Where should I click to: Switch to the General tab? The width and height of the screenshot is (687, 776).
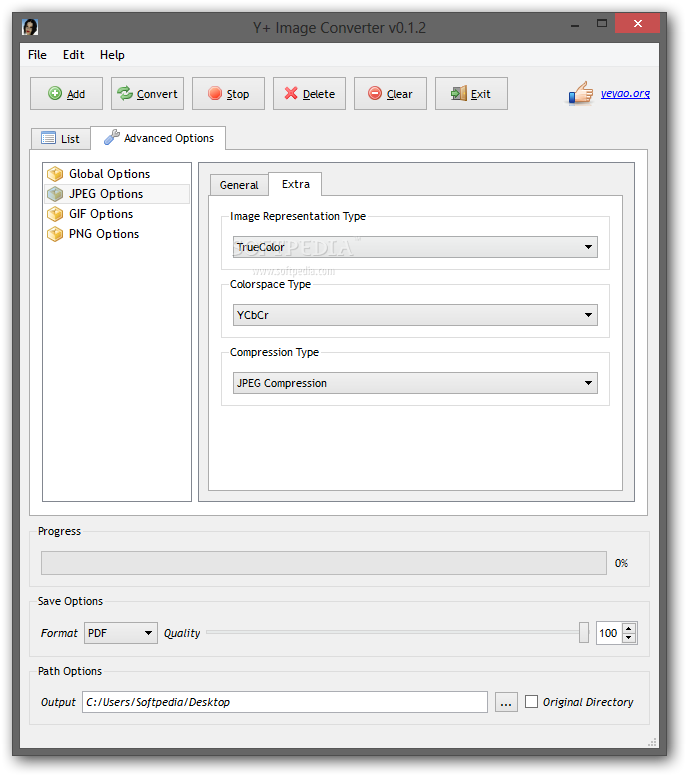[239, 185]
